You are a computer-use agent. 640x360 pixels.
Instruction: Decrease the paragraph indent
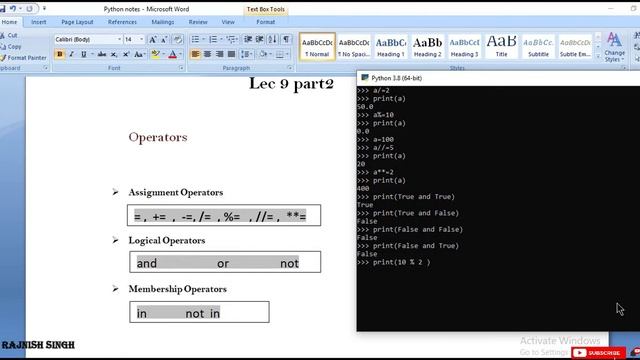click(x=248, y=39)
